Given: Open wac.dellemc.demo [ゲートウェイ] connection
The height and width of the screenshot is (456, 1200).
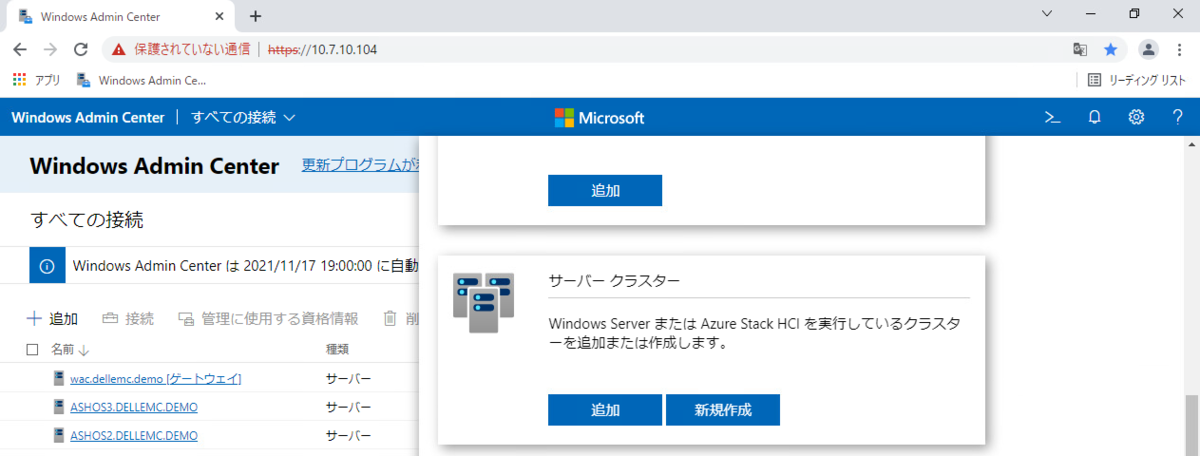Looking at the screenshot, I should click(x=155, y=378).
